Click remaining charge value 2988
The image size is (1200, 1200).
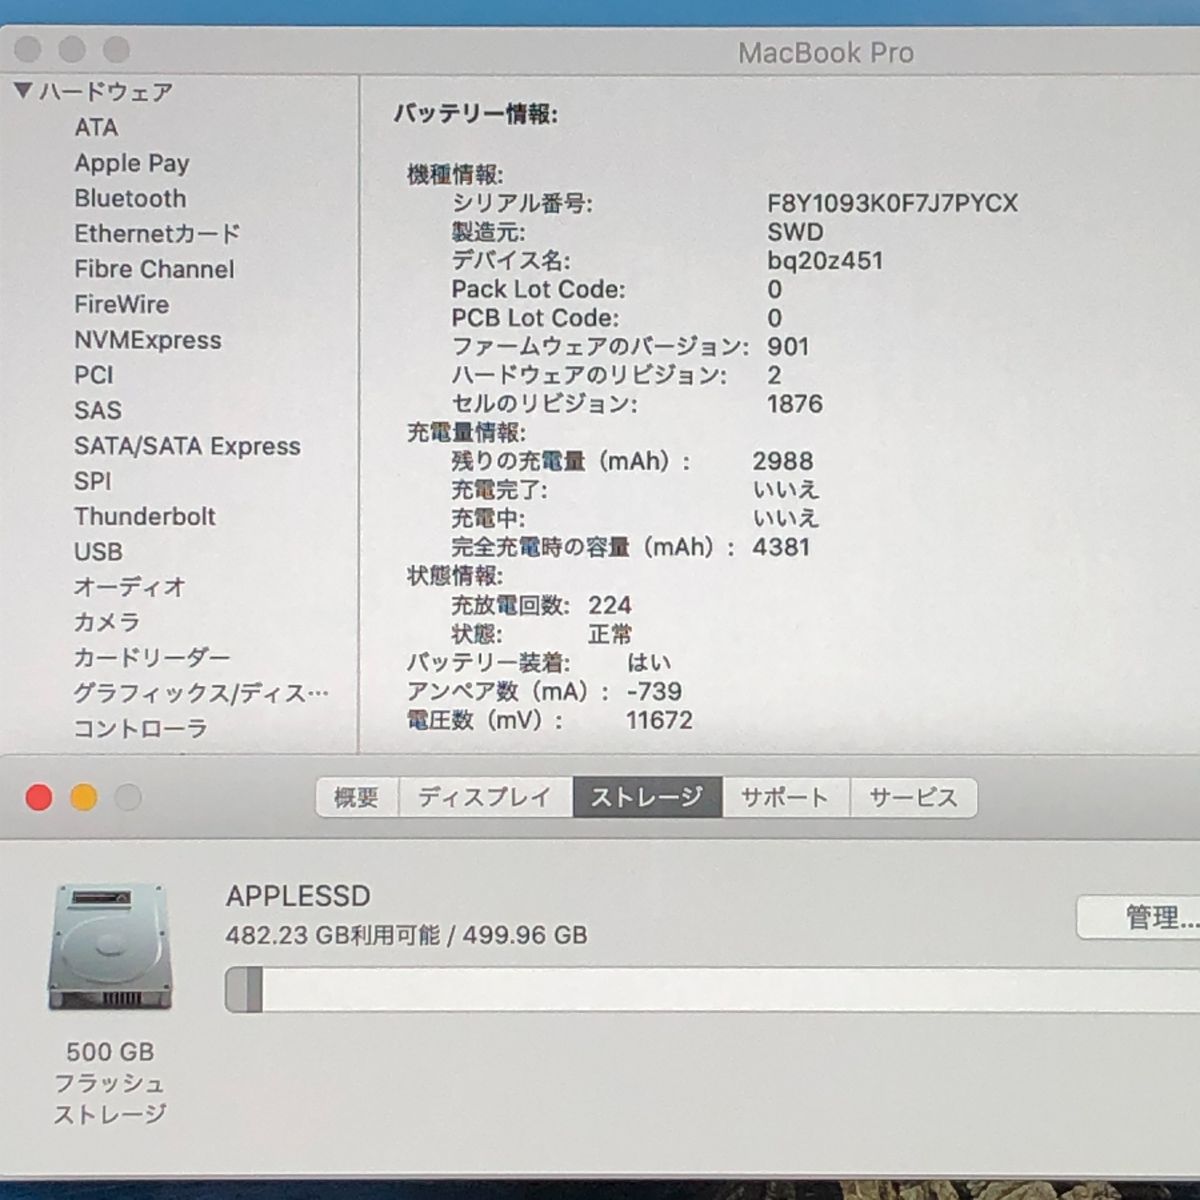783,461
